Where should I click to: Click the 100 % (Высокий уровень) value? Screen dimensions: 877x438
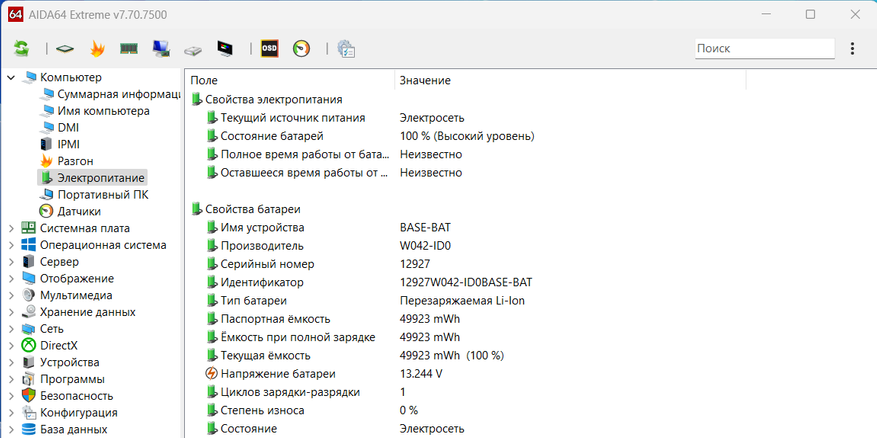pyautogui.click(x=467, y=136)
